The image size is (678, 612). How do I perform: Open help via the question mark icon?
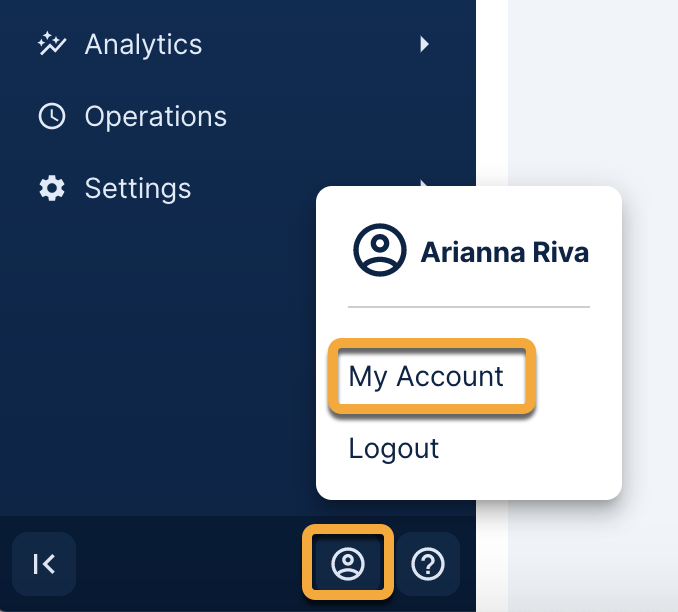tap(428, 564)
